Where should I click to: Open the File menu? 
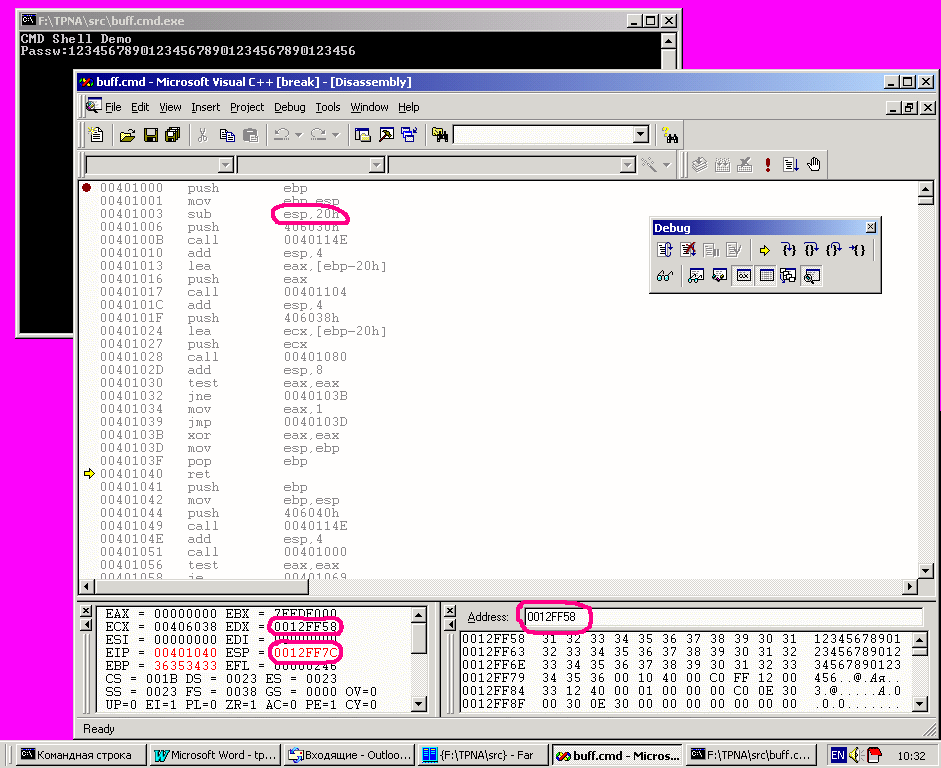tap(113, 107)
